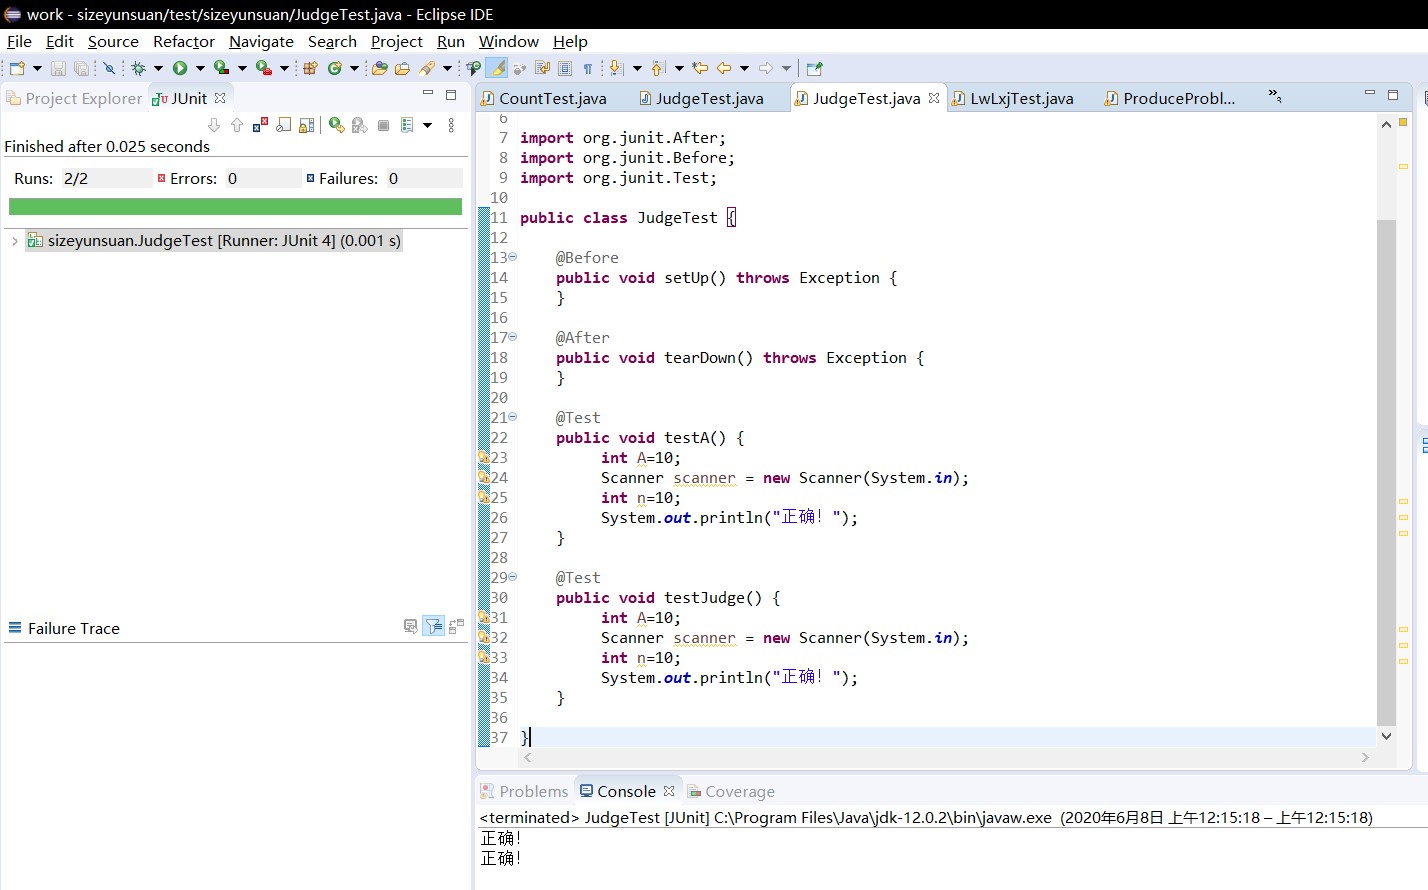Click the Debug bug icon
Screen dimensions: 1428x890
[x=138, y=68]
